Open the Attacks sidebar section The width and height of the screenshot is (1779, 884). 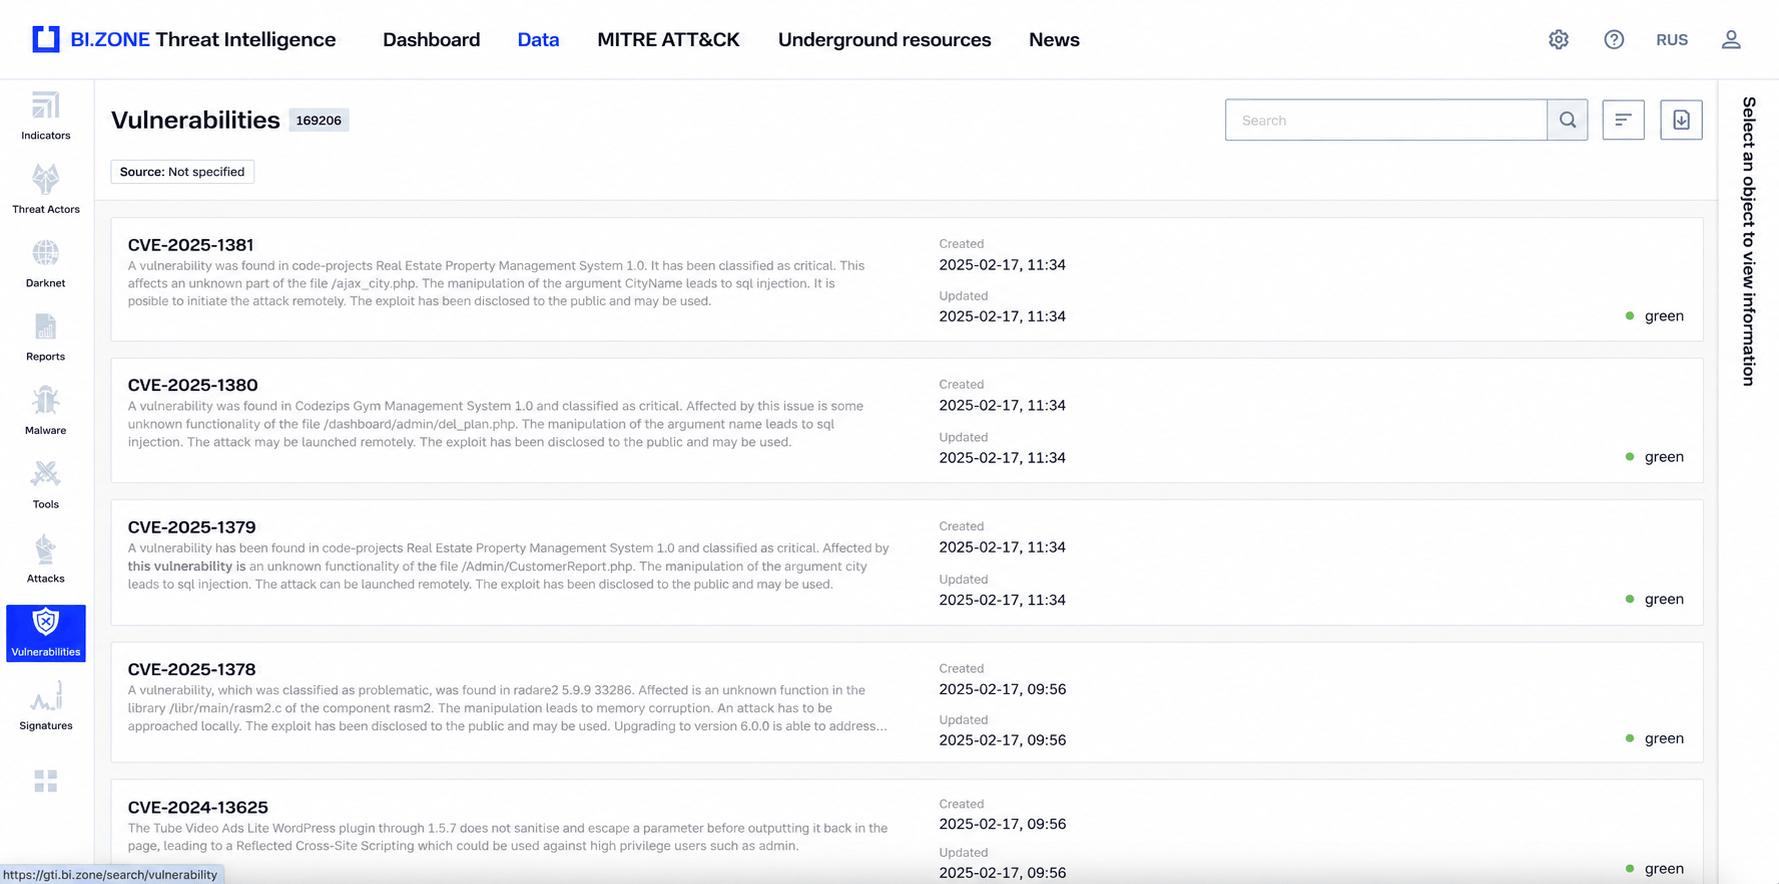(x=46, y=559)
